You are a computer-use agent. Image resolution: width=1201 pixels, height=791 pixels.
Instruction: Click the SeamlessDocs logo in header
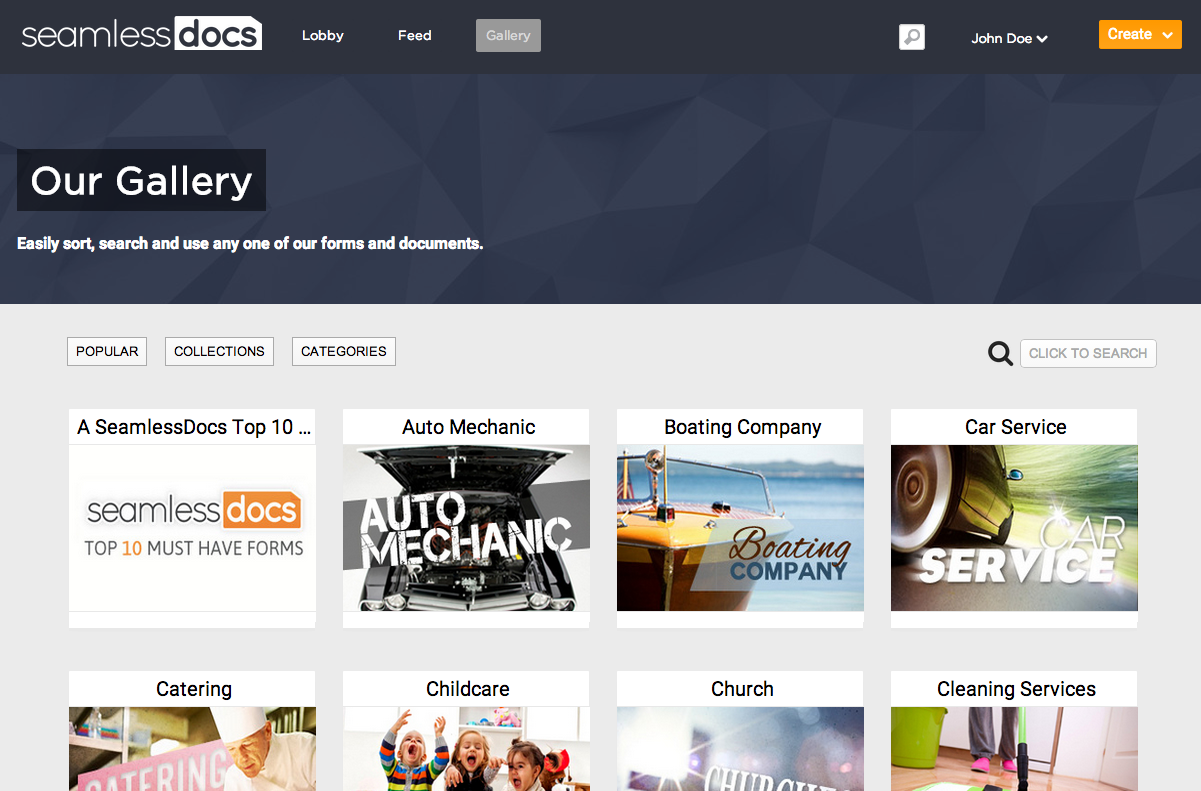[x=142, y=34]
